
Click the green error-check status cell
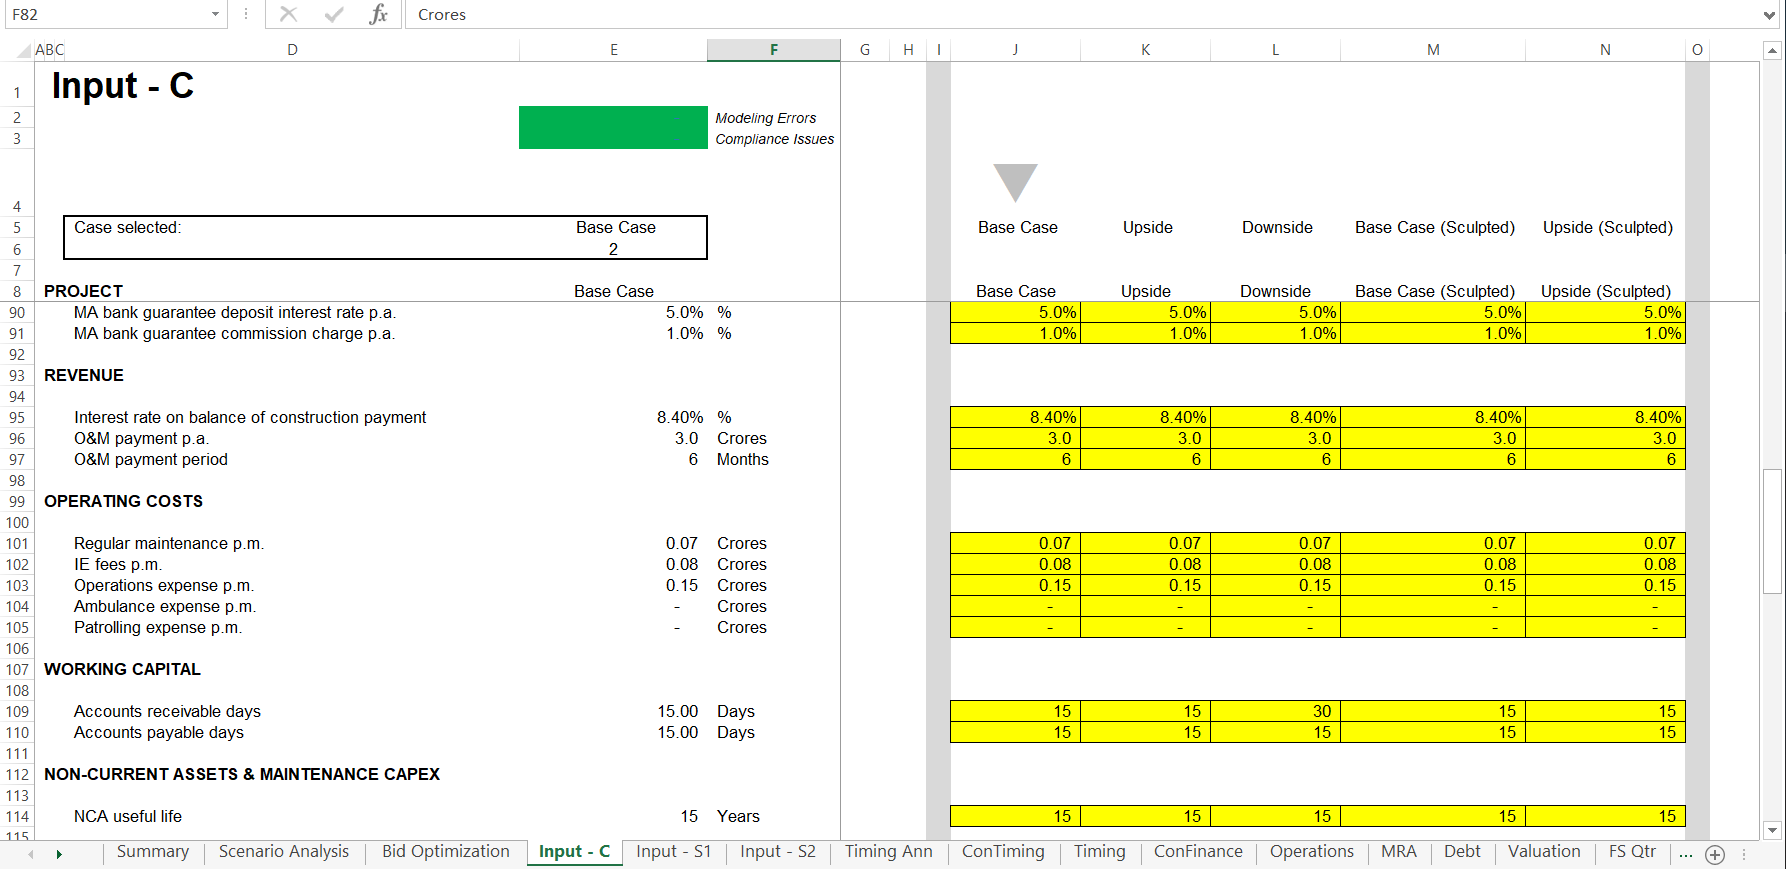pos(613,128)
